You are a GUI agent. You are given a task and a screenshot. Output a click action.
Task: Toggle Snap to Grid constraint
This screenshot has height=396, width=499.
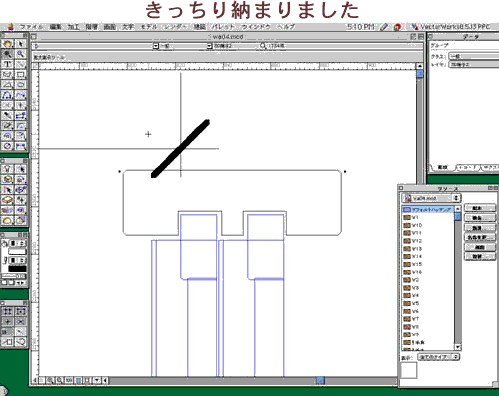coord(8,311)
